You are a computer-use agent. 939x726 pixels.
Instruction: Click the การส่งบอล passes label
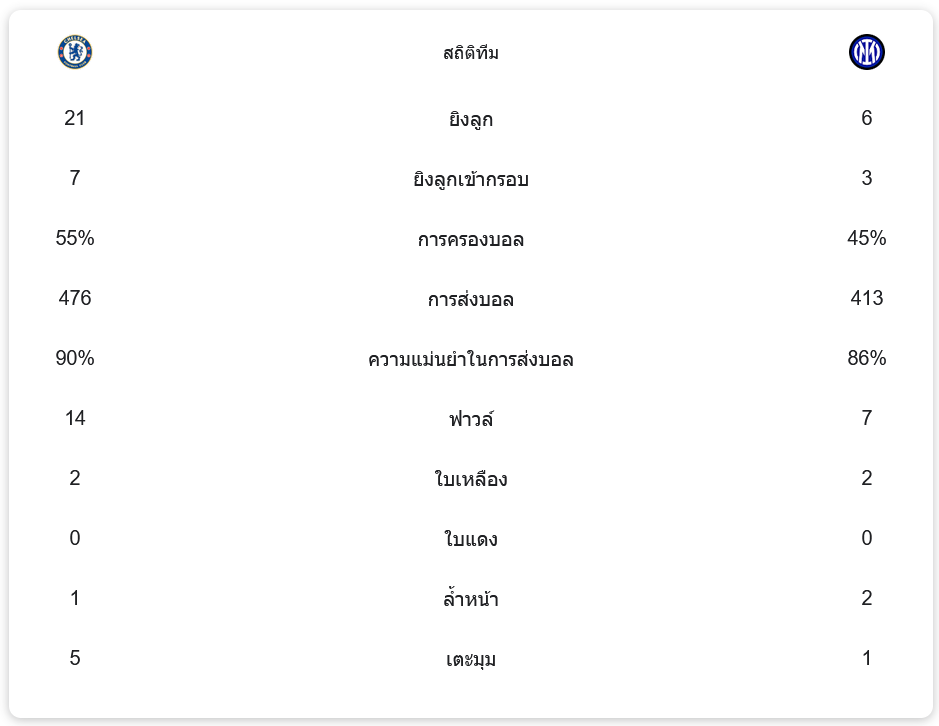pos(471,298)
